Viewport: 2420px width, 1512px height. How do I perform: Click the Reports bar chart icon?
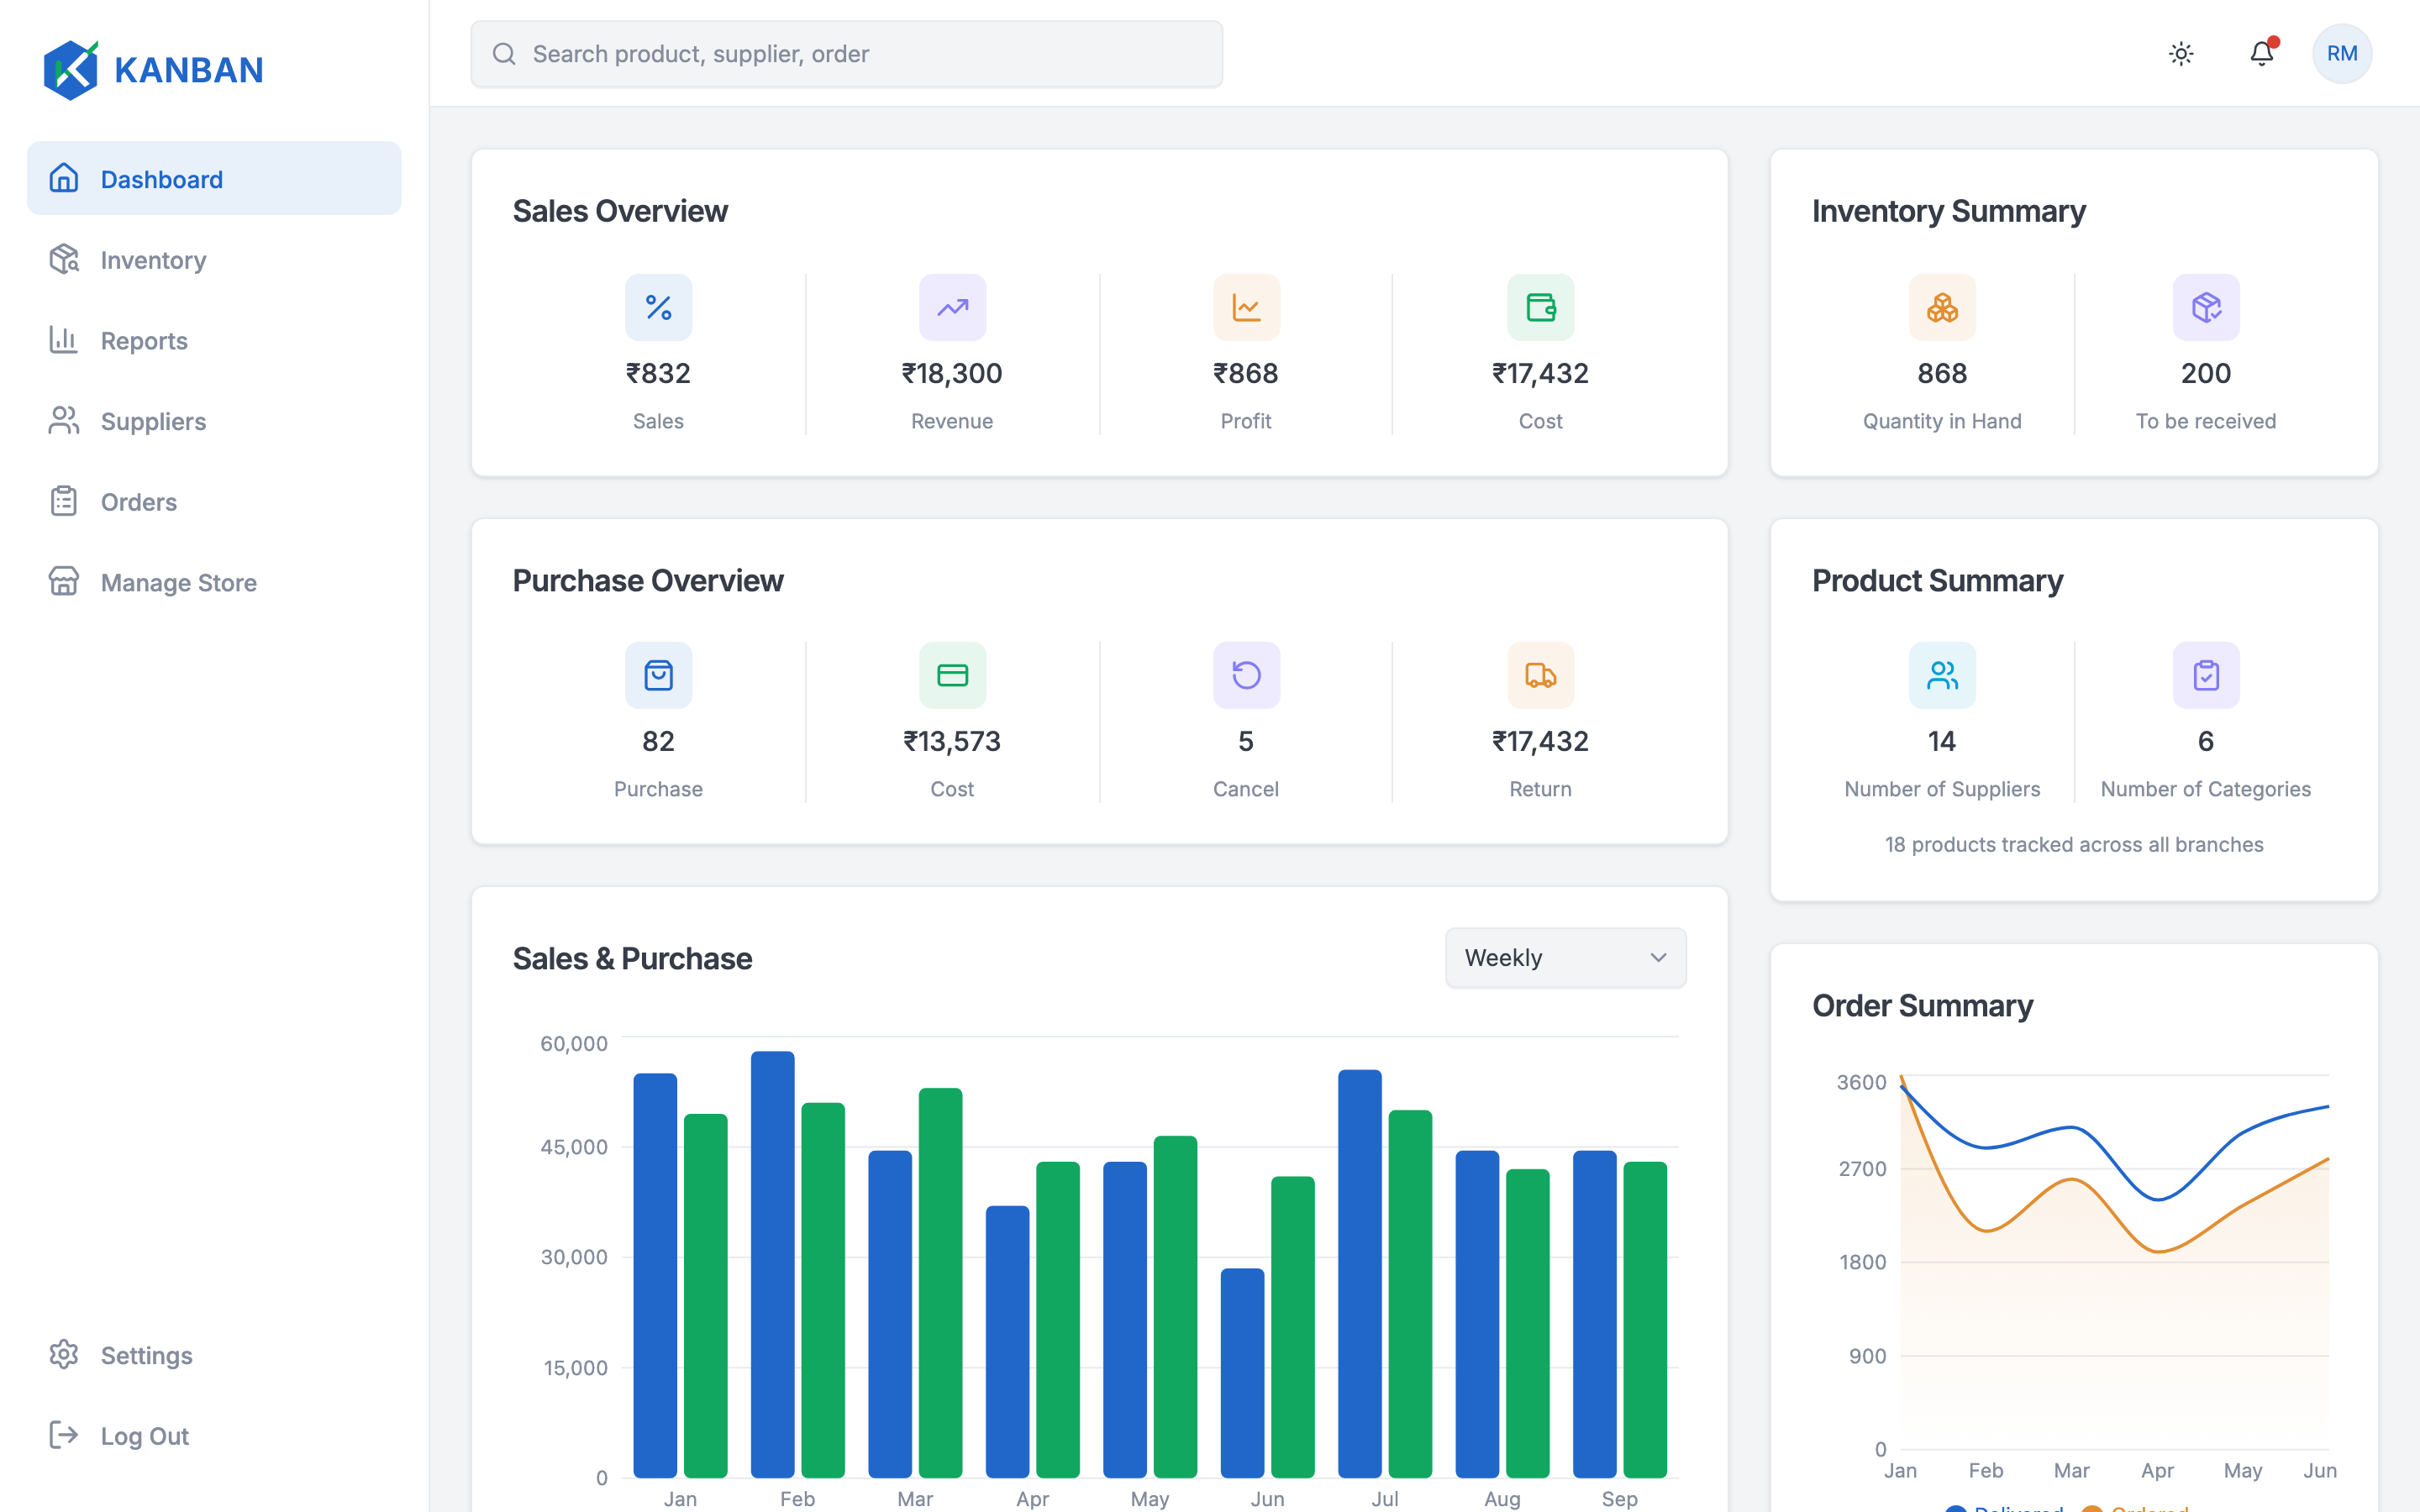(64, 340)
